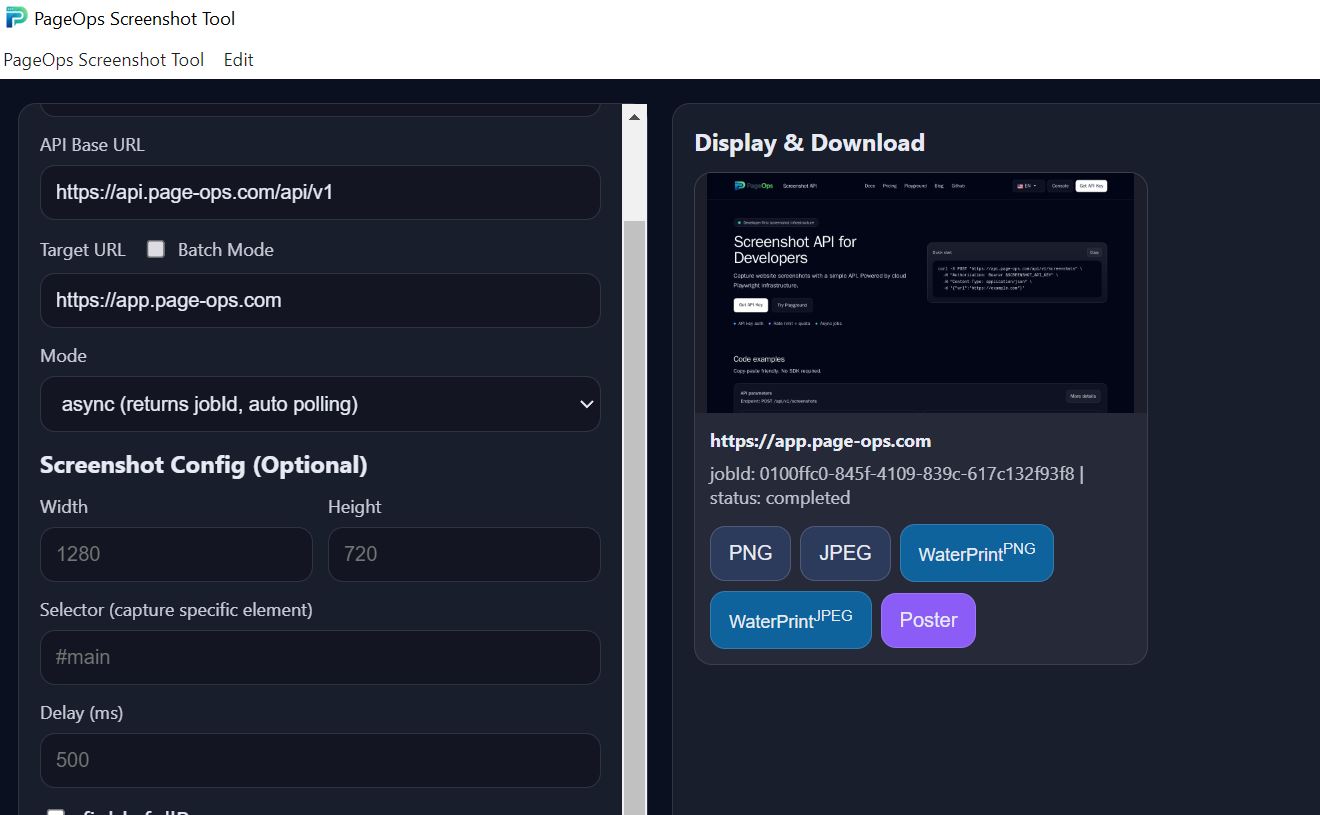Click the PageOps Screenshot Tool menu item

point(104,60)
